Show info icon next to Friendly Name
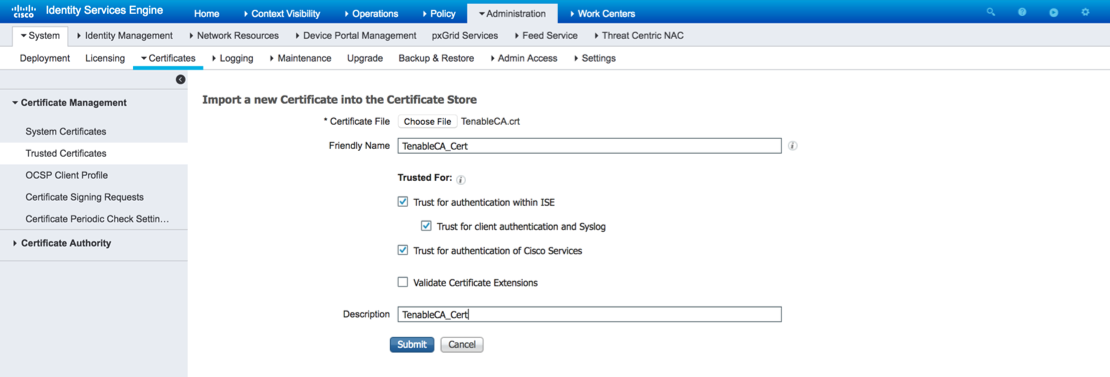The height and width of the screenshot is (377, 1110). tap(793, 146)
